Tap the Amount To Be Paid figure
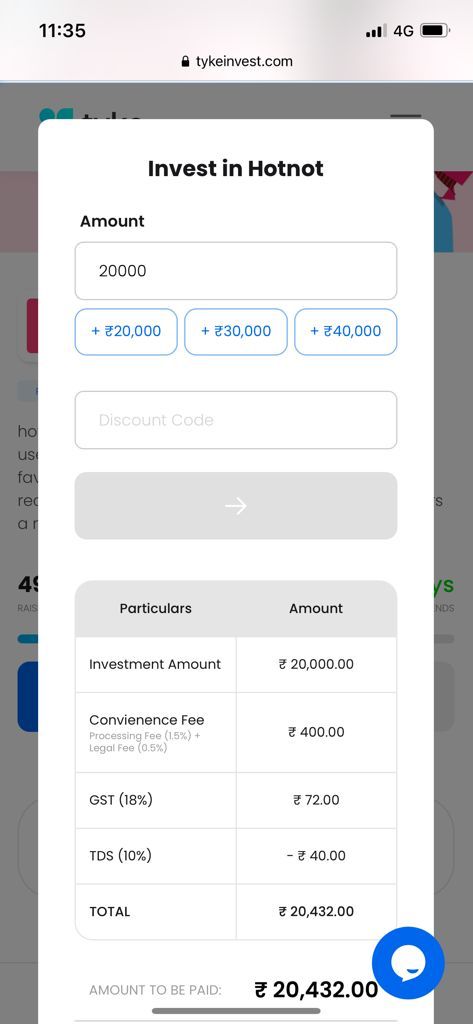 (x=316, y=990)
